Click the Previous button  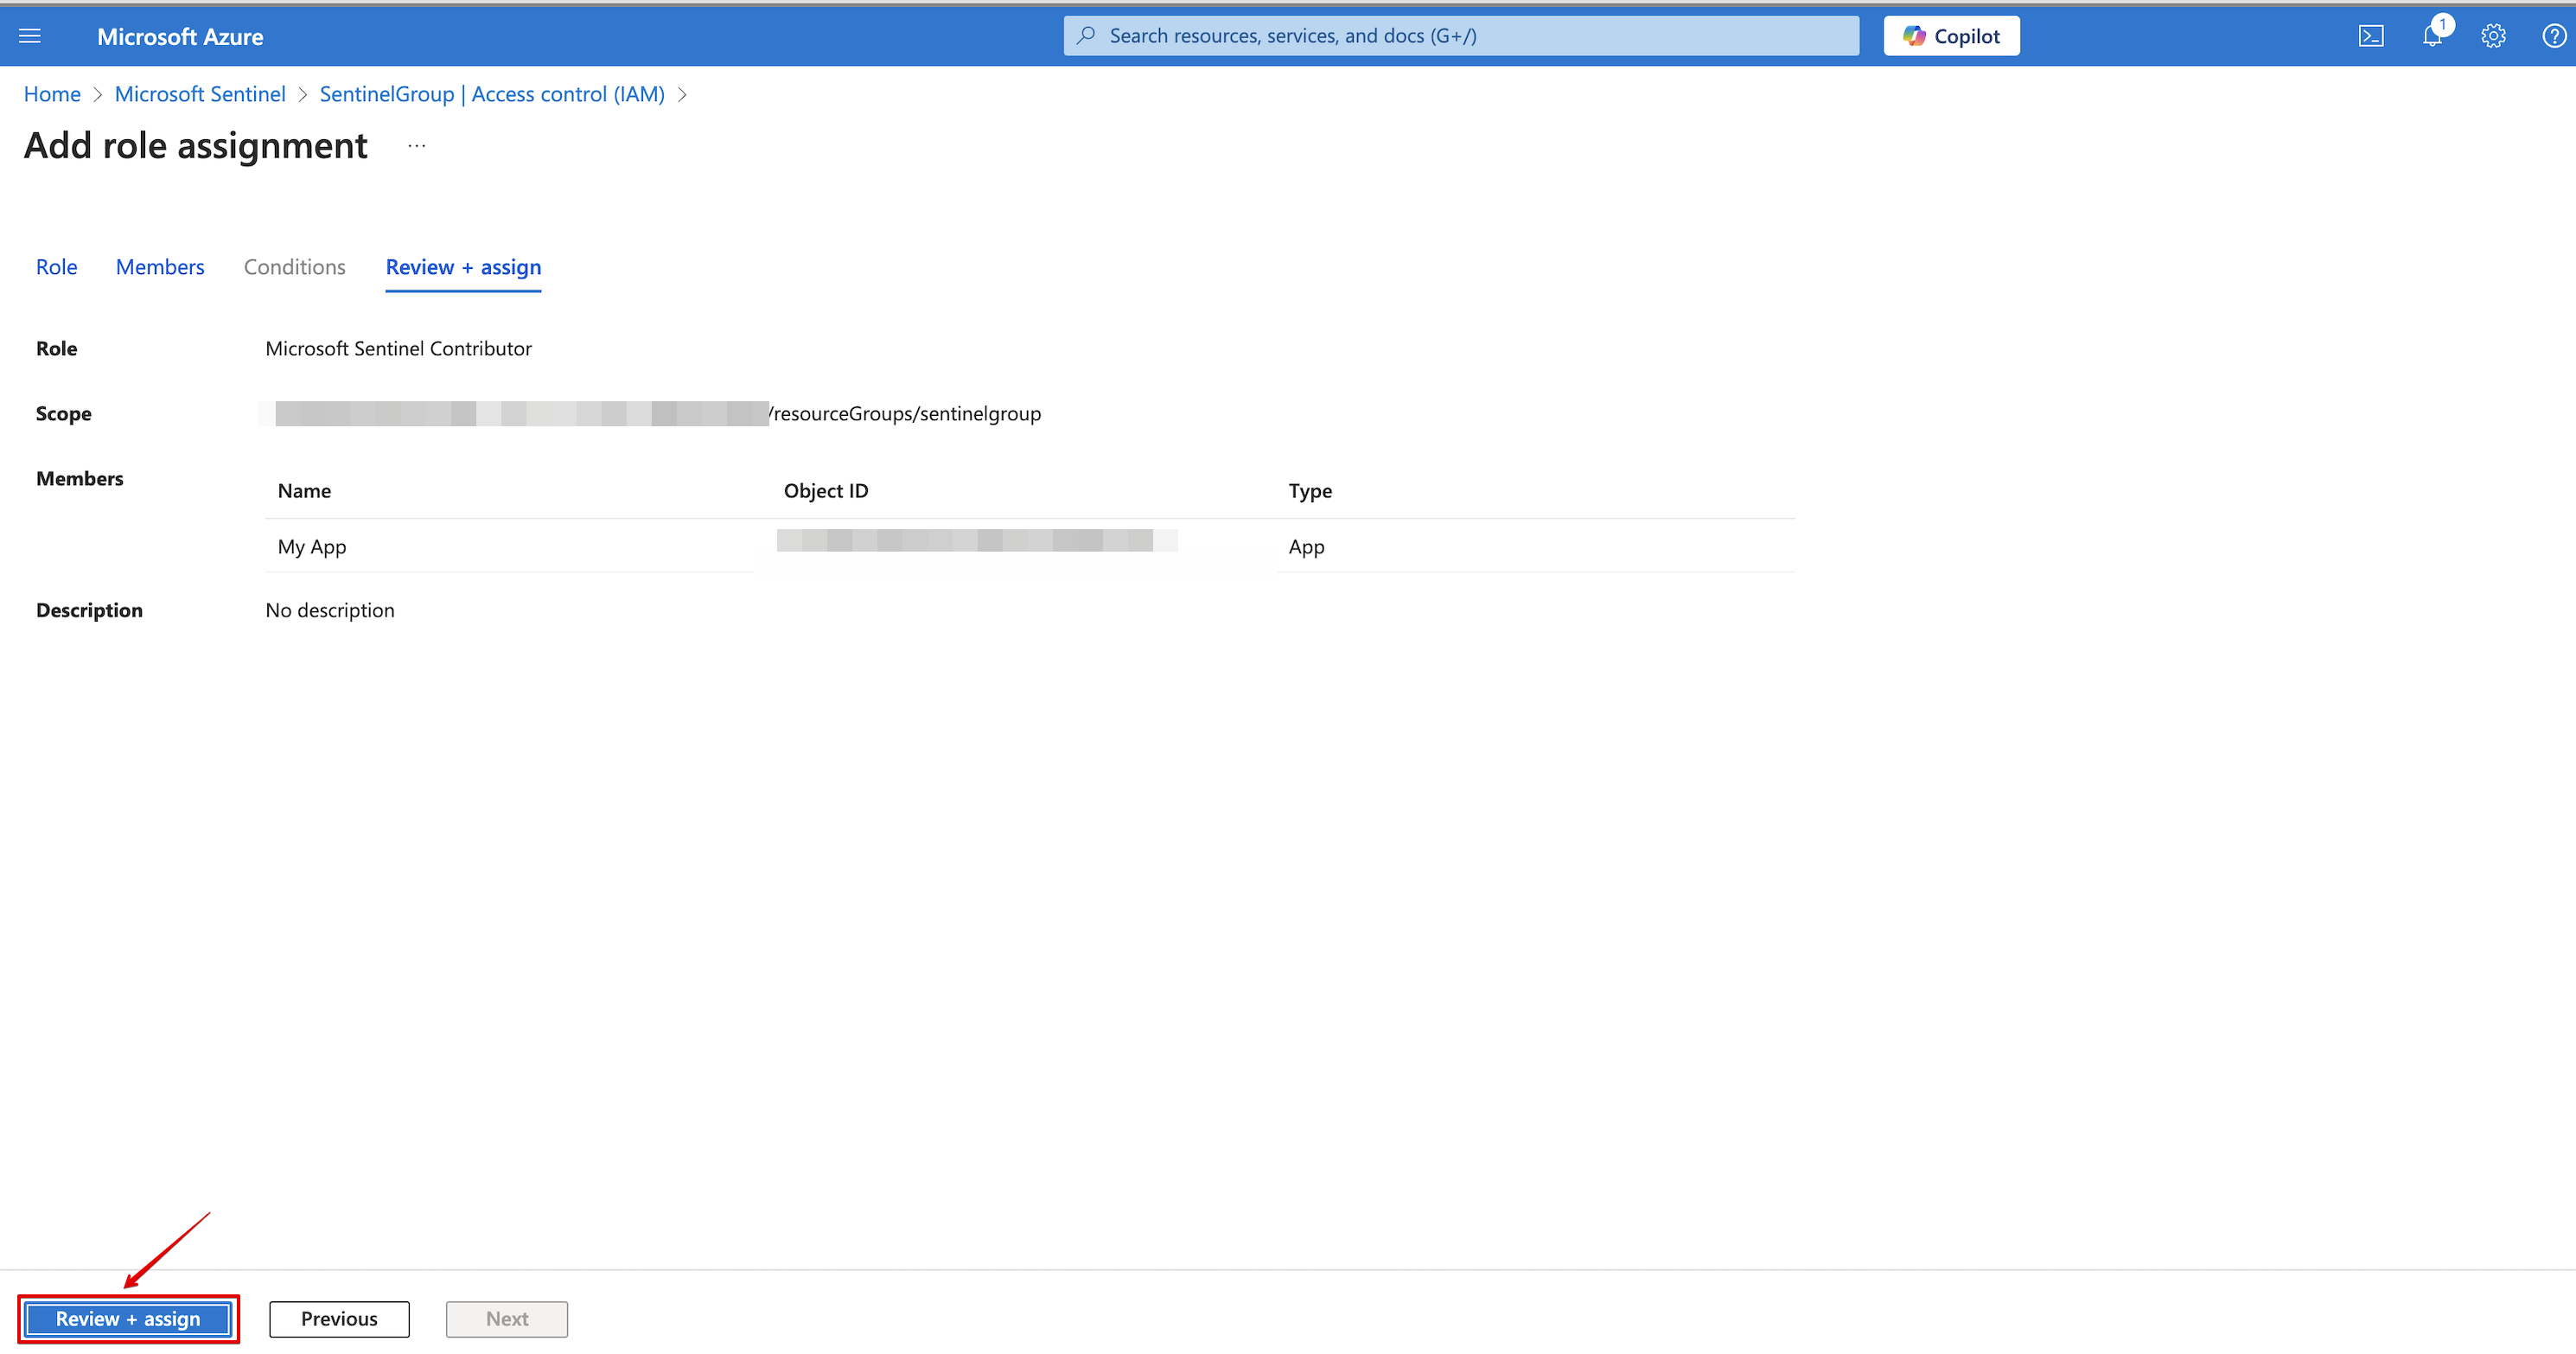(339, 1318)
